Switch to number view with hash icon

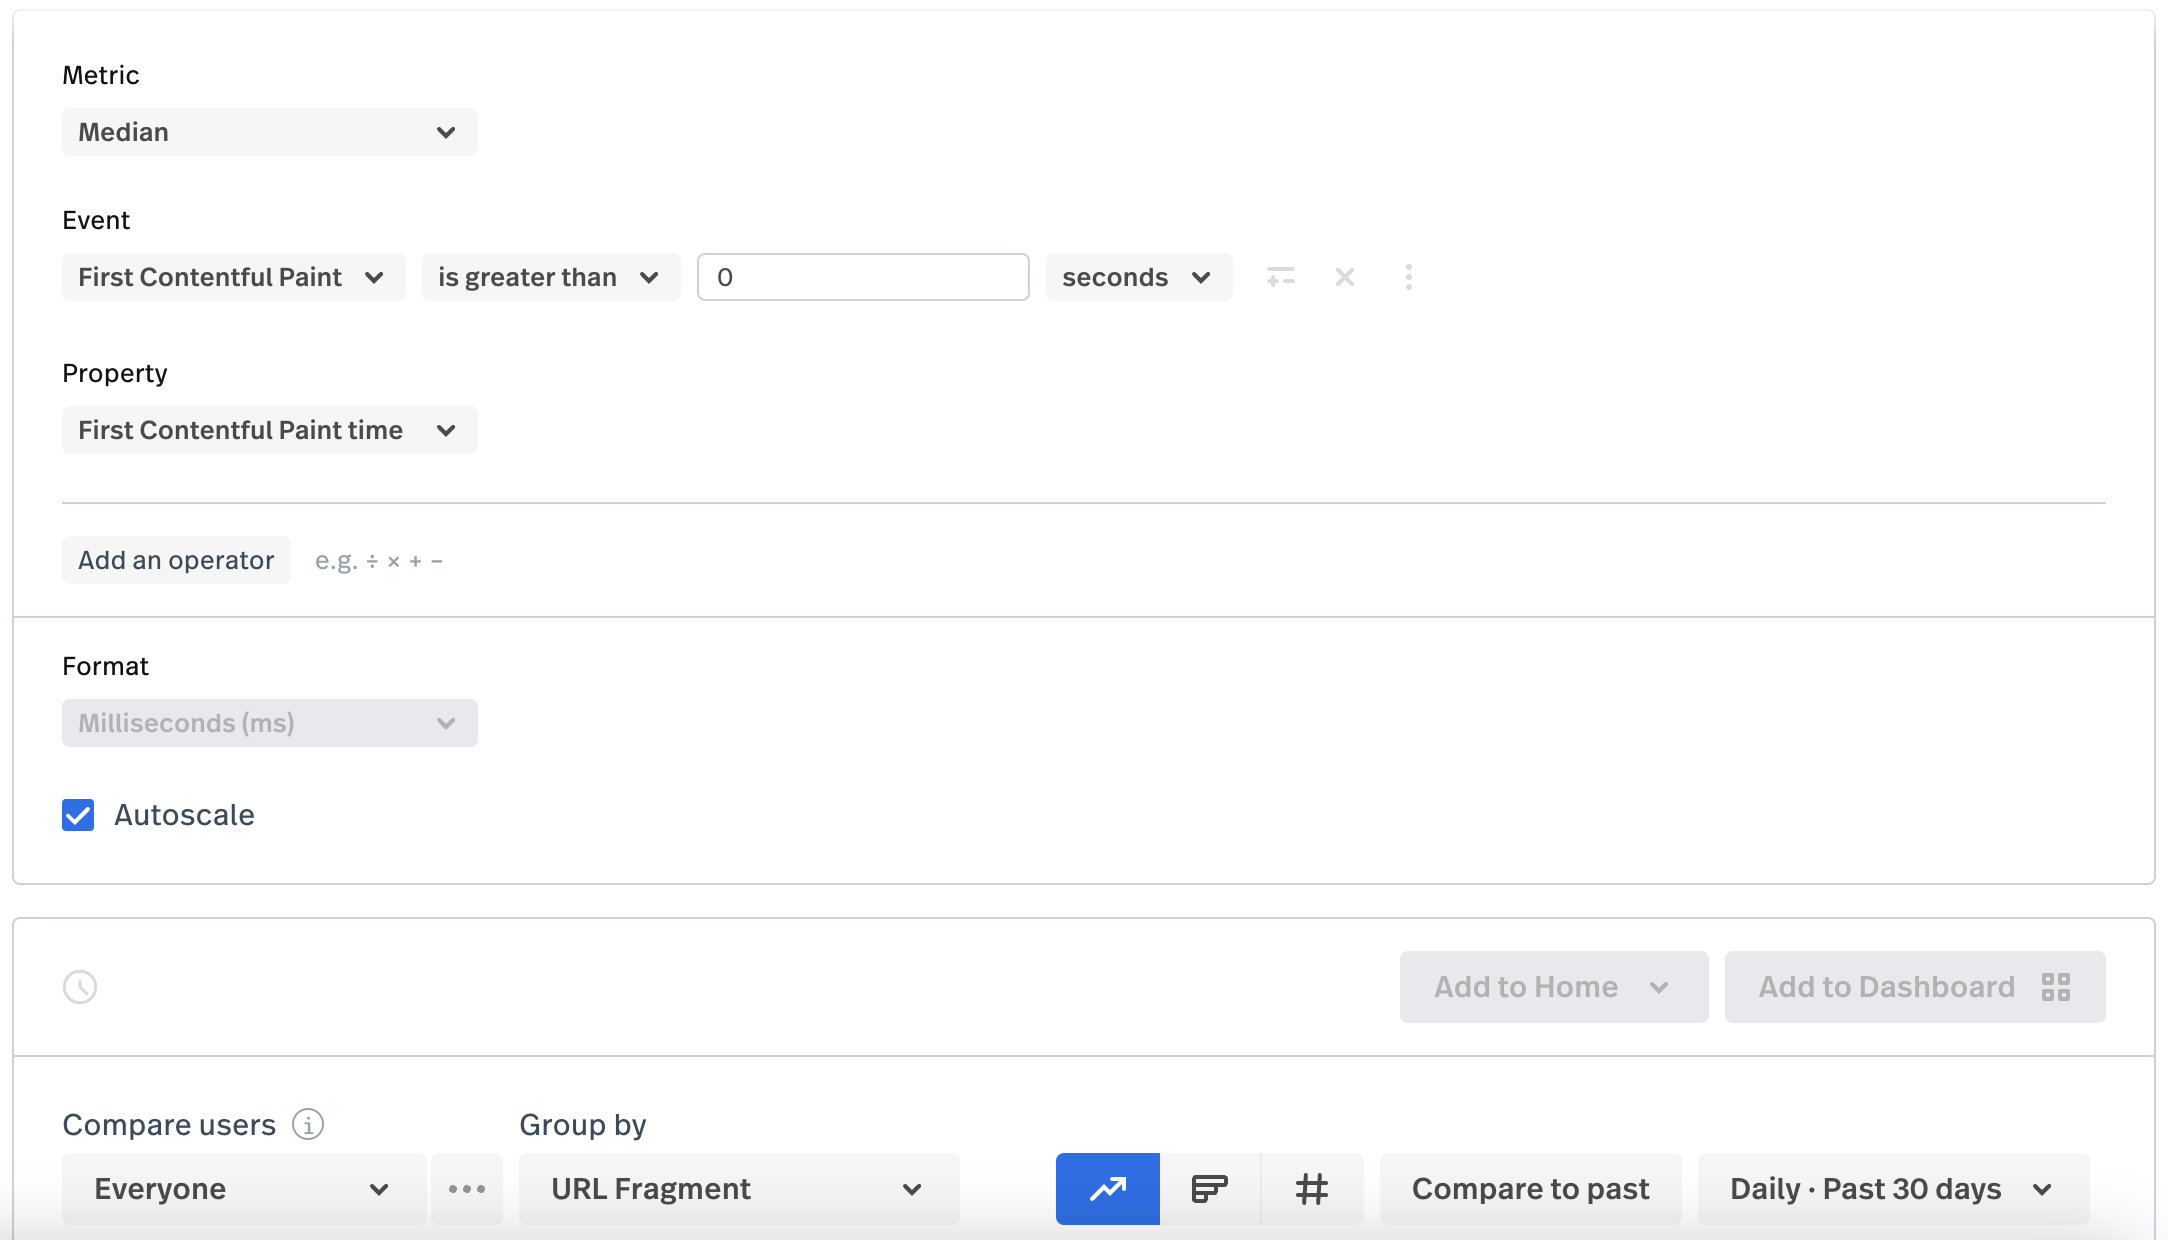(x=1312, y=1188)
